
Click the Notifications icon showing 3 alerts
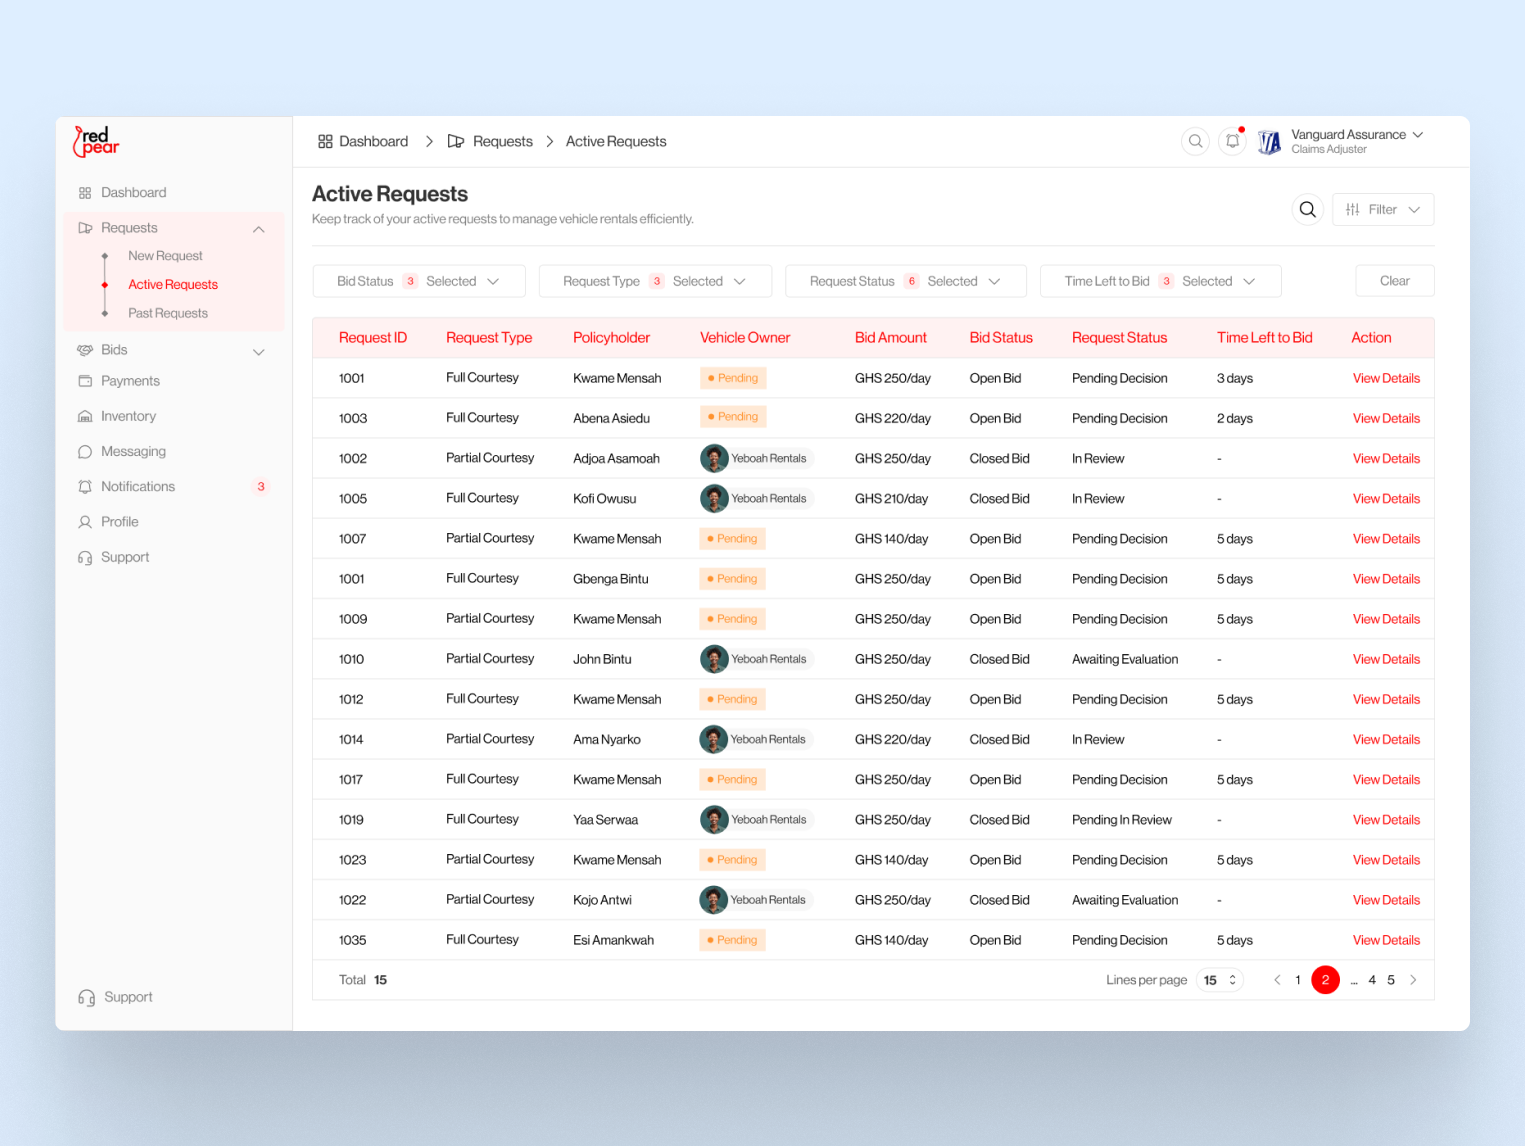pyautogui.click(x=85, y=486)
